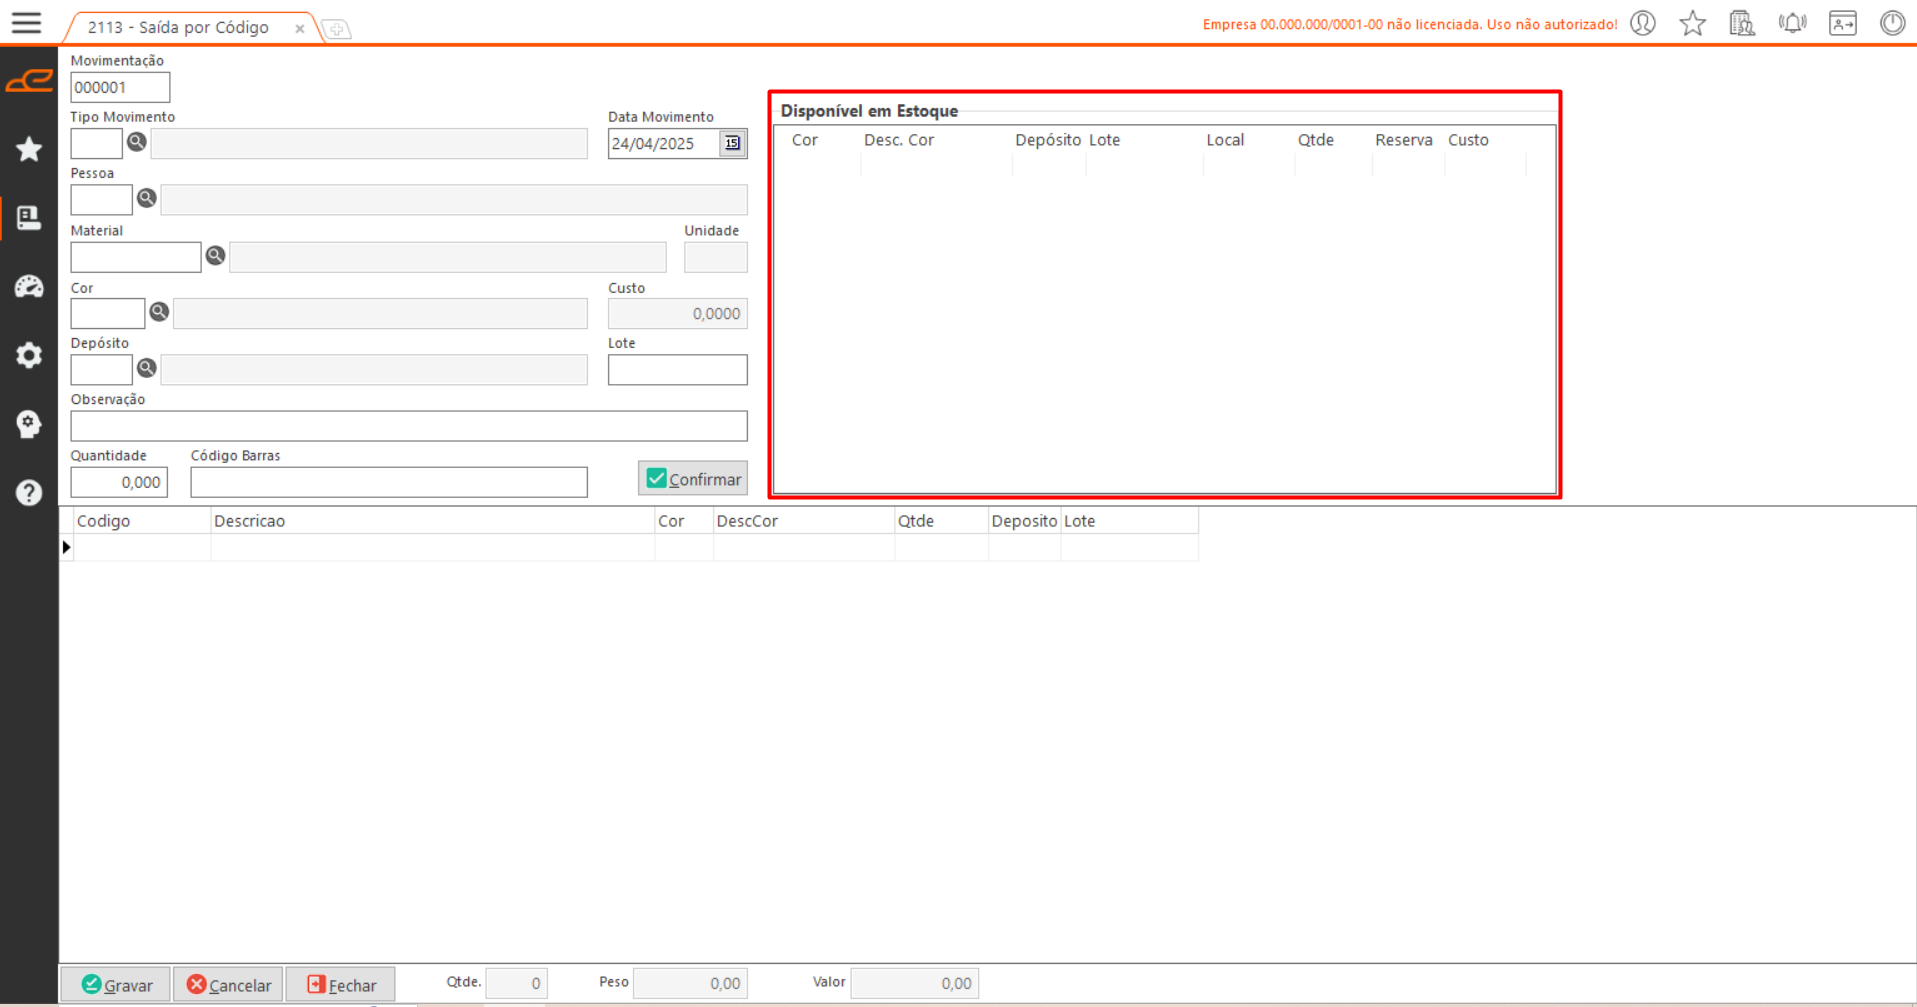The height and width of the screenshot is (1007, 1917).
Task: Open the Material lookup magnifier
Action: click(x=215, y=256)
